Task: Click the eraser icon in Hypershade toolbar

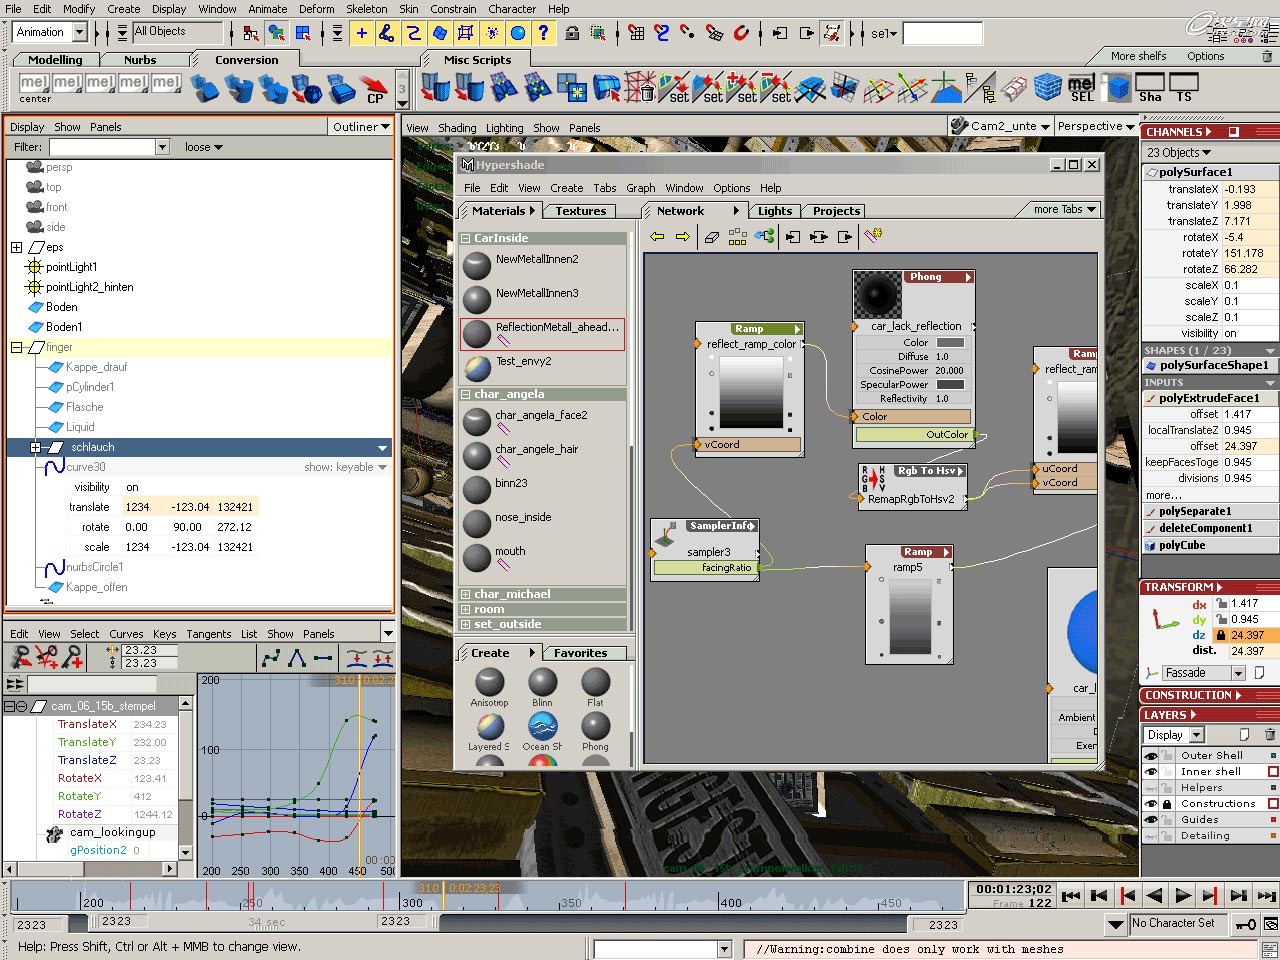Action: (711, 237)
